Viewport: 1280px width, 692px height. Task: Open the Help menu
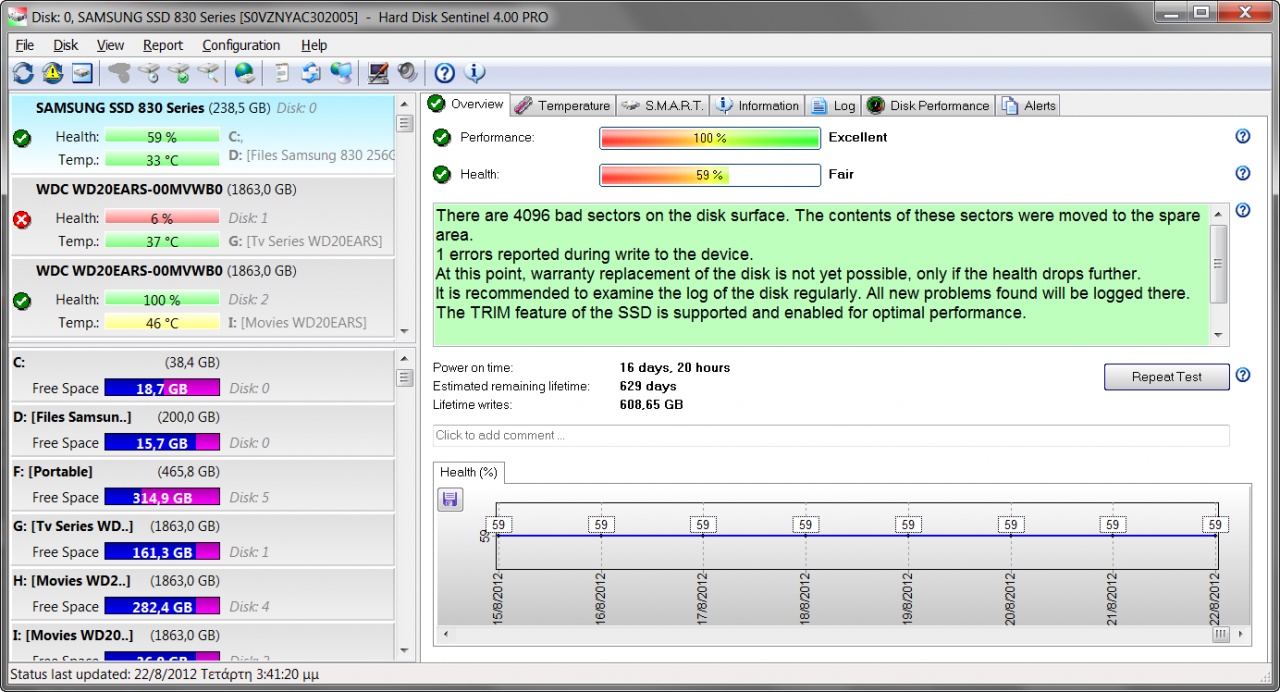pos(314,45)
